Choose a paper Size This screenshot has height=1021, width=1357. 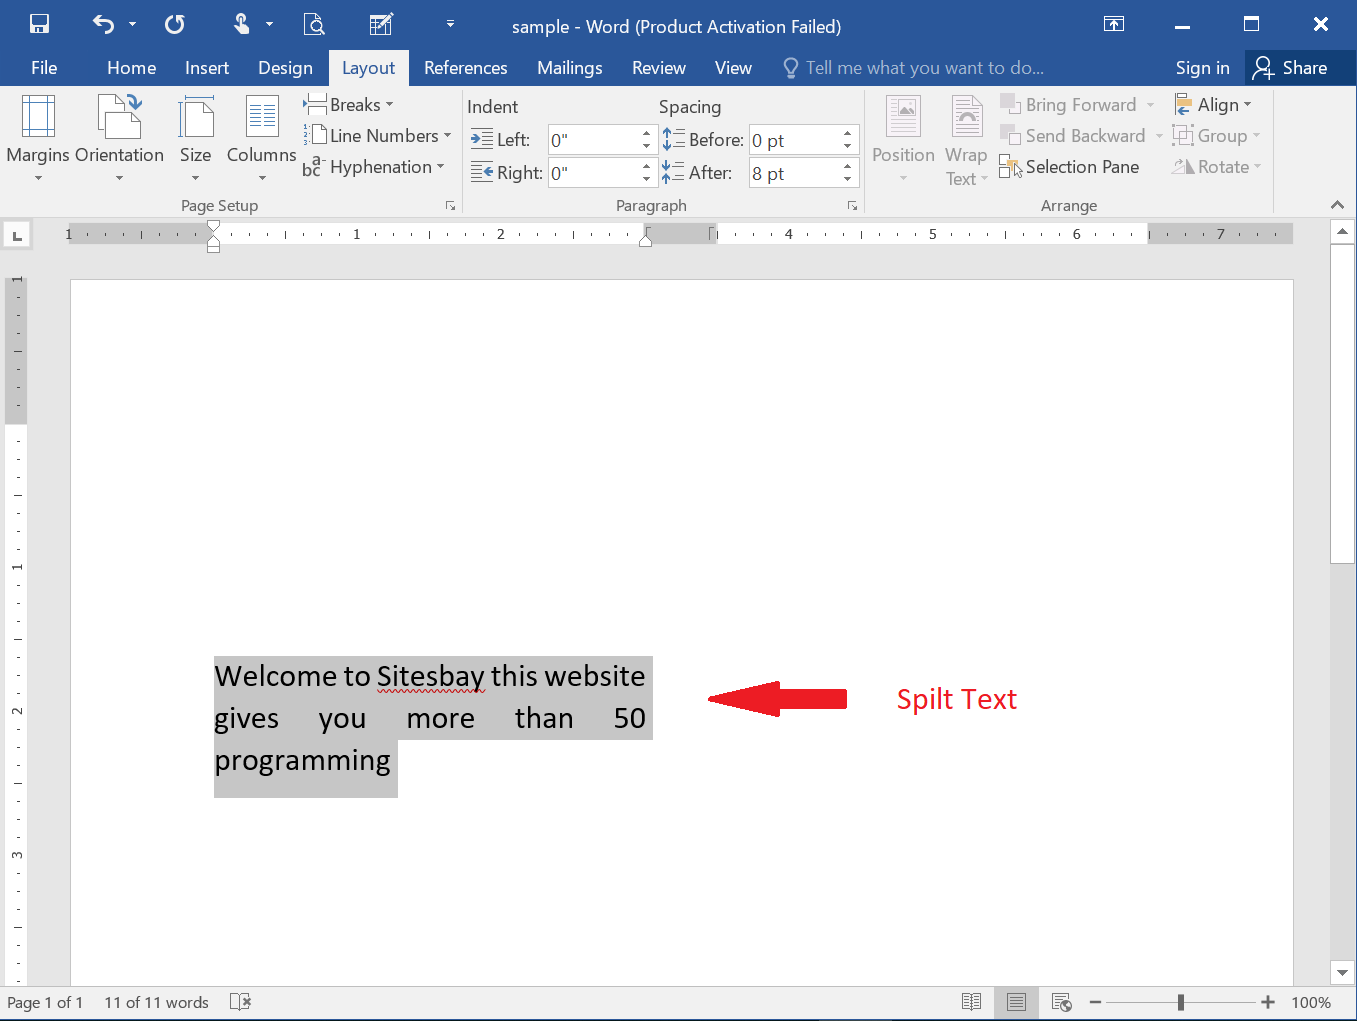pos(195,139)
